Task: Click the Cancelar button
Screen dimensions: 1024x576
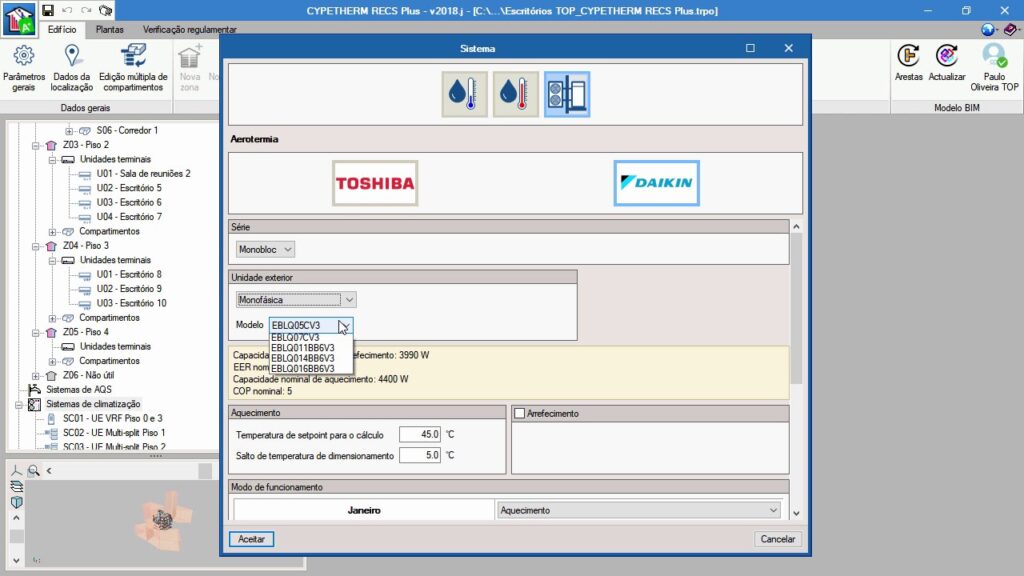Action: (777, 539)
